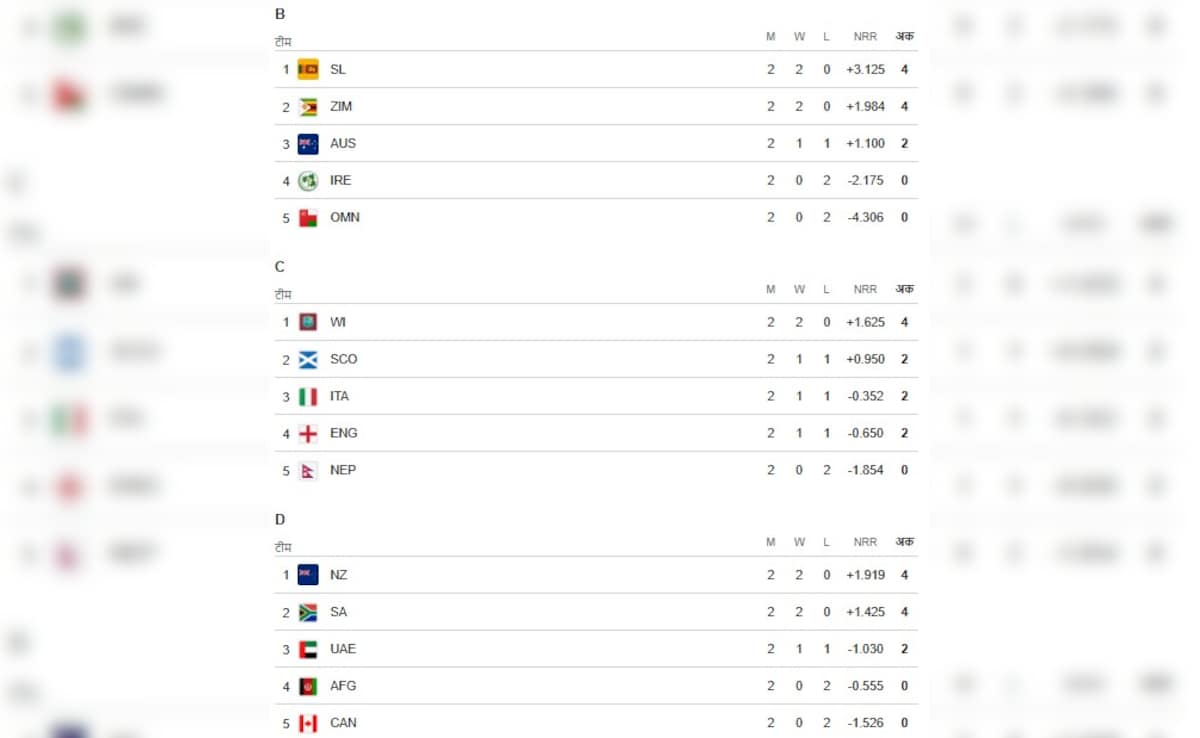Click the Sri Lanka flag icon
The width and height of the screenshot is (1200, 738).
coord(308,70)
